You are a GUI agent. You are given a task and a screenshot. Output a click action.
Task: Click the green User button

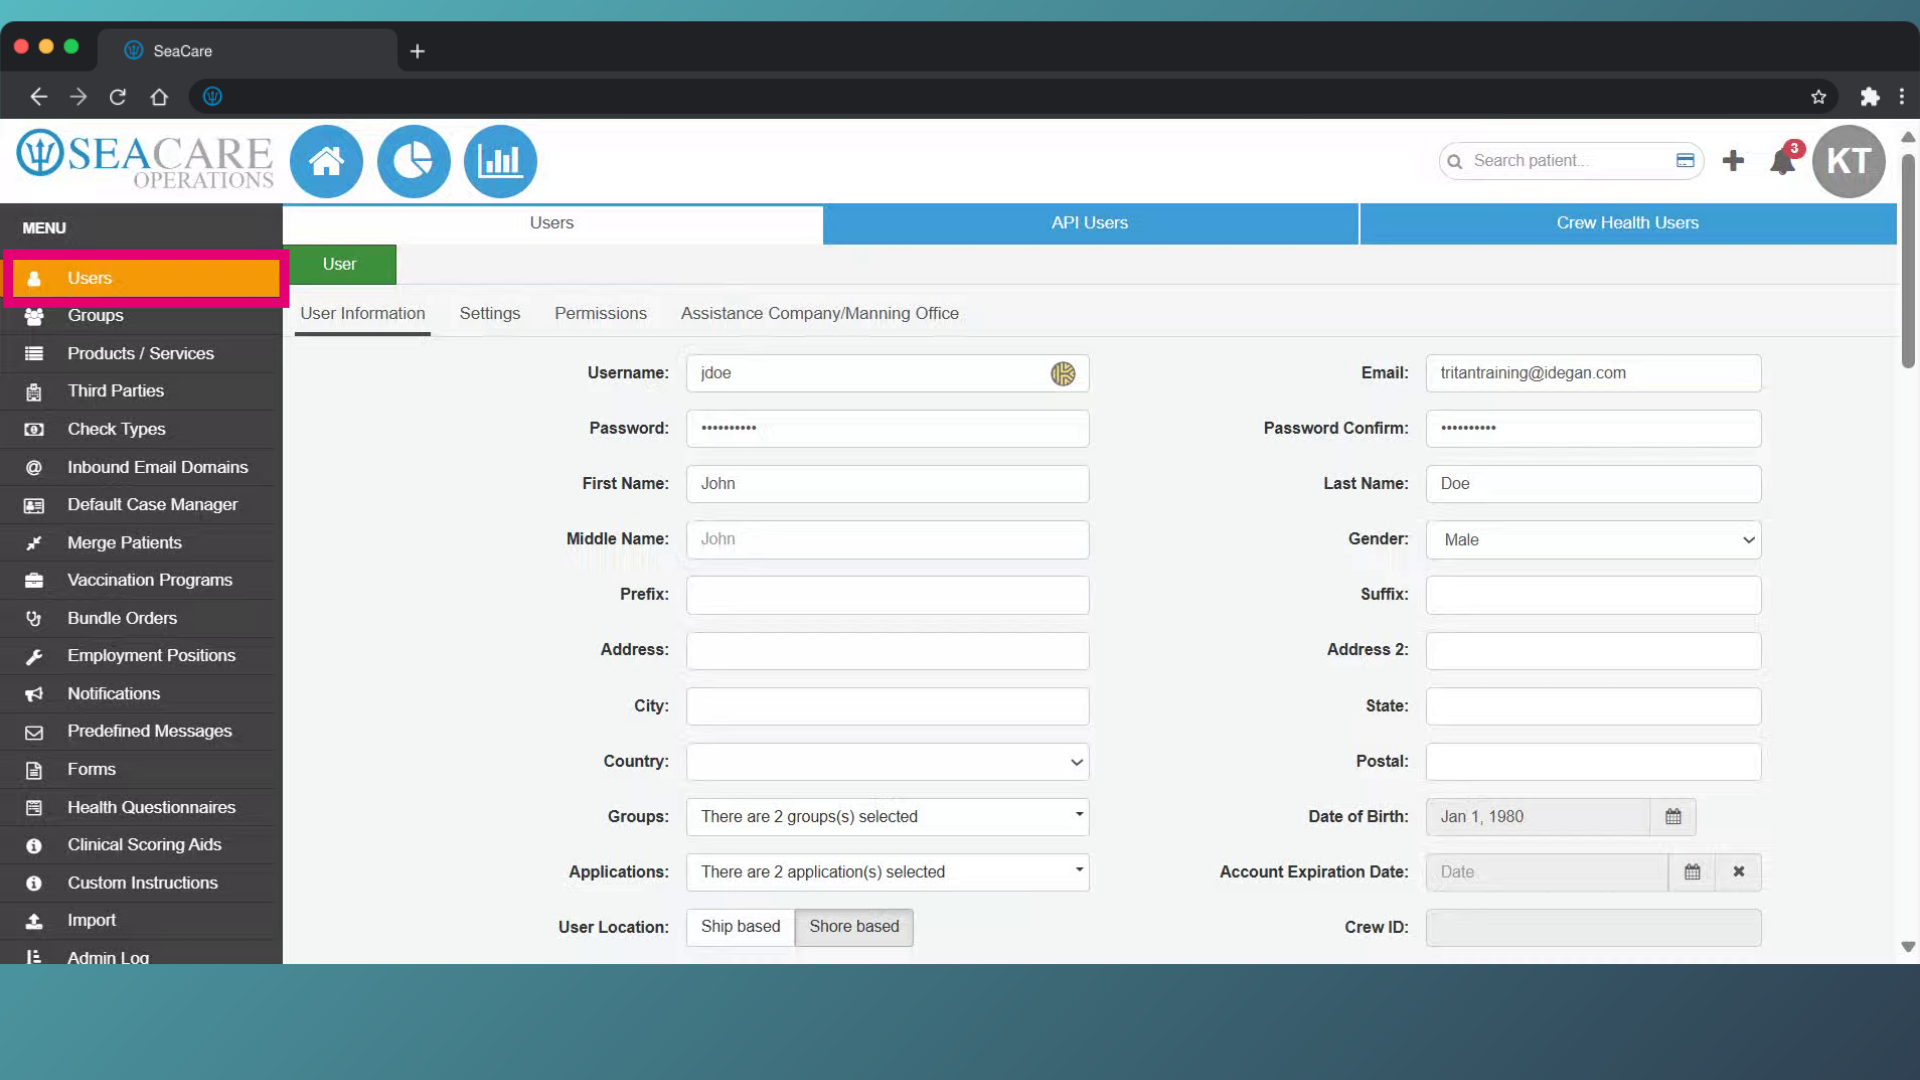[x=340, y=264]
